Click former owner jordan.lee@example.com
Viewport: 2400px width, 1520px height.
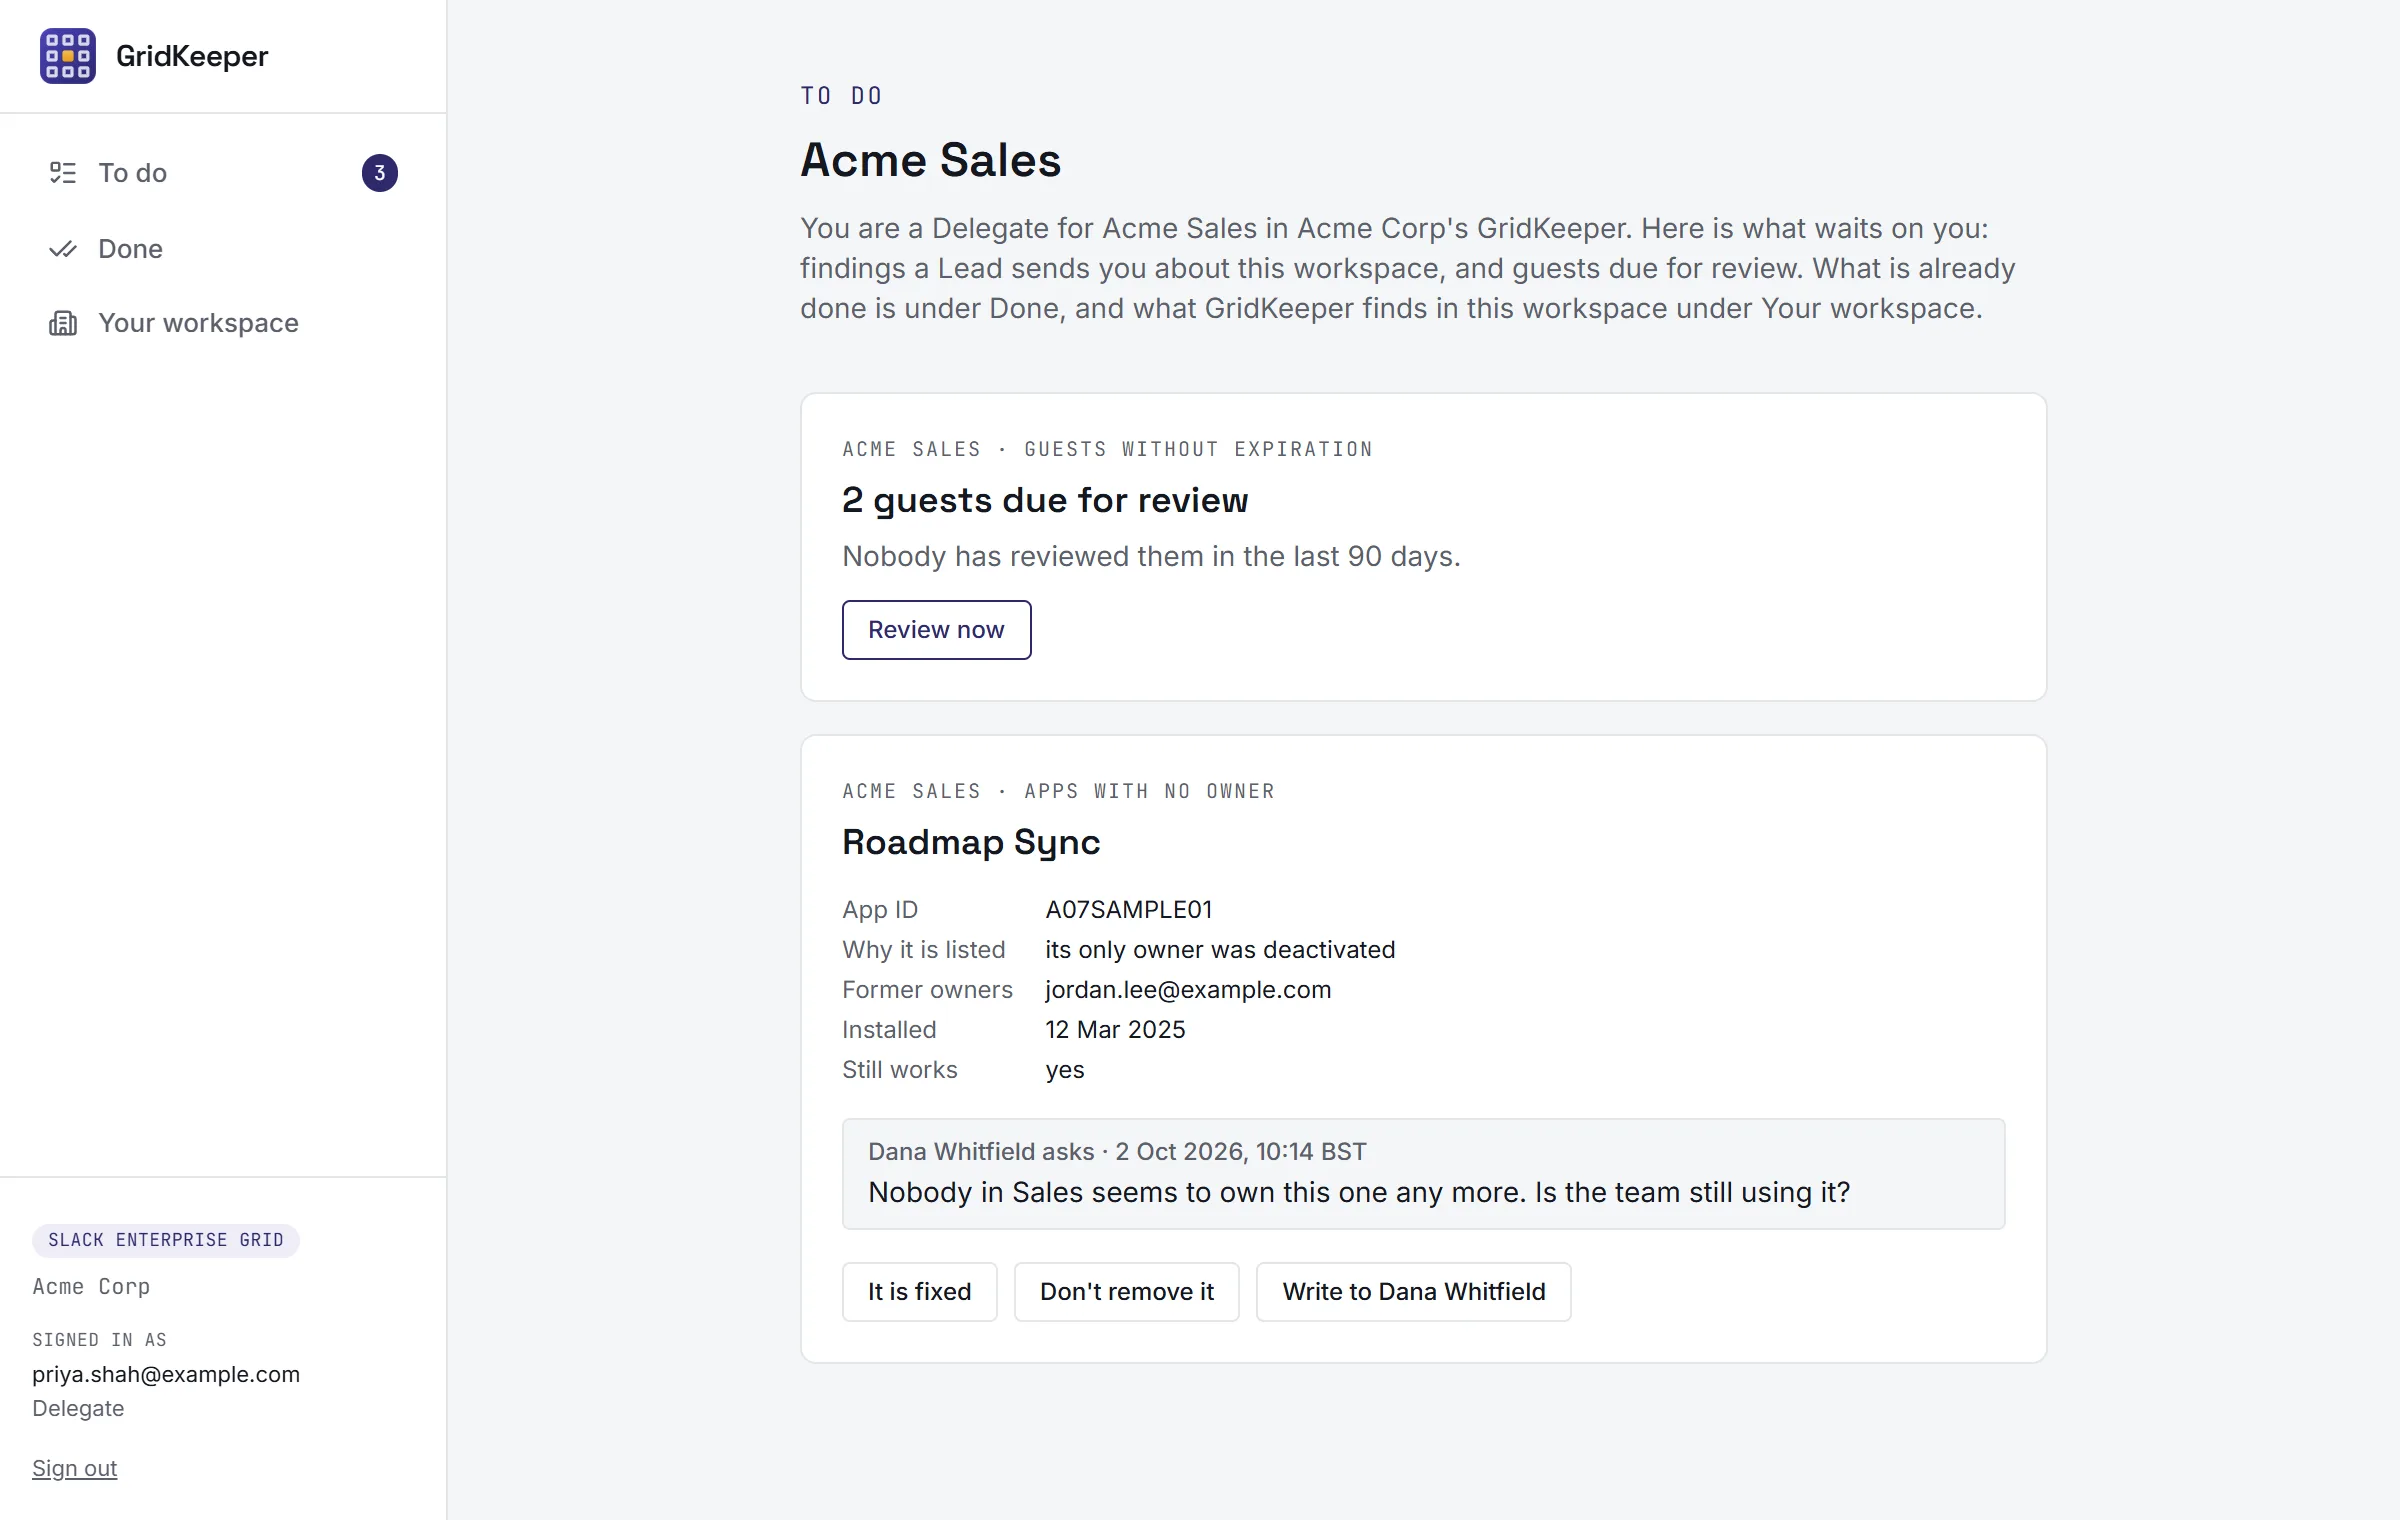tap(1188, 990)
